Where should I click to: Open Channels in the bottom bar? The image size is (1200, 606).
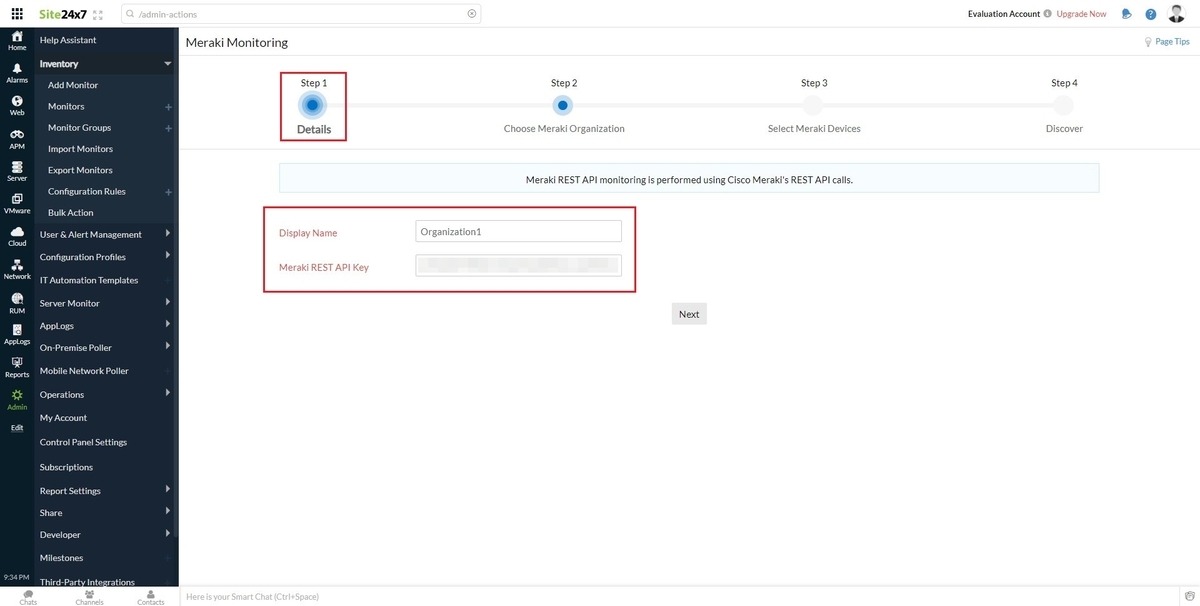pos(89,597)
